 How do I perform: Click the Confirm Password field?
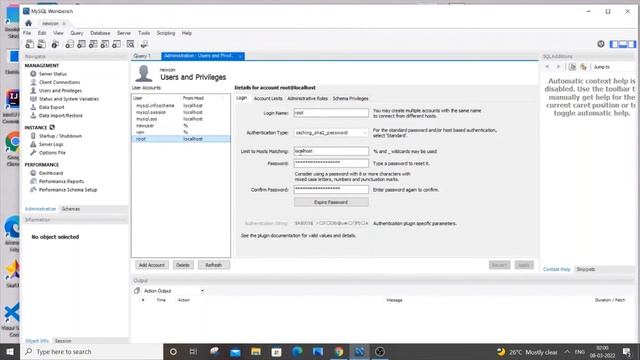point(331,189)
